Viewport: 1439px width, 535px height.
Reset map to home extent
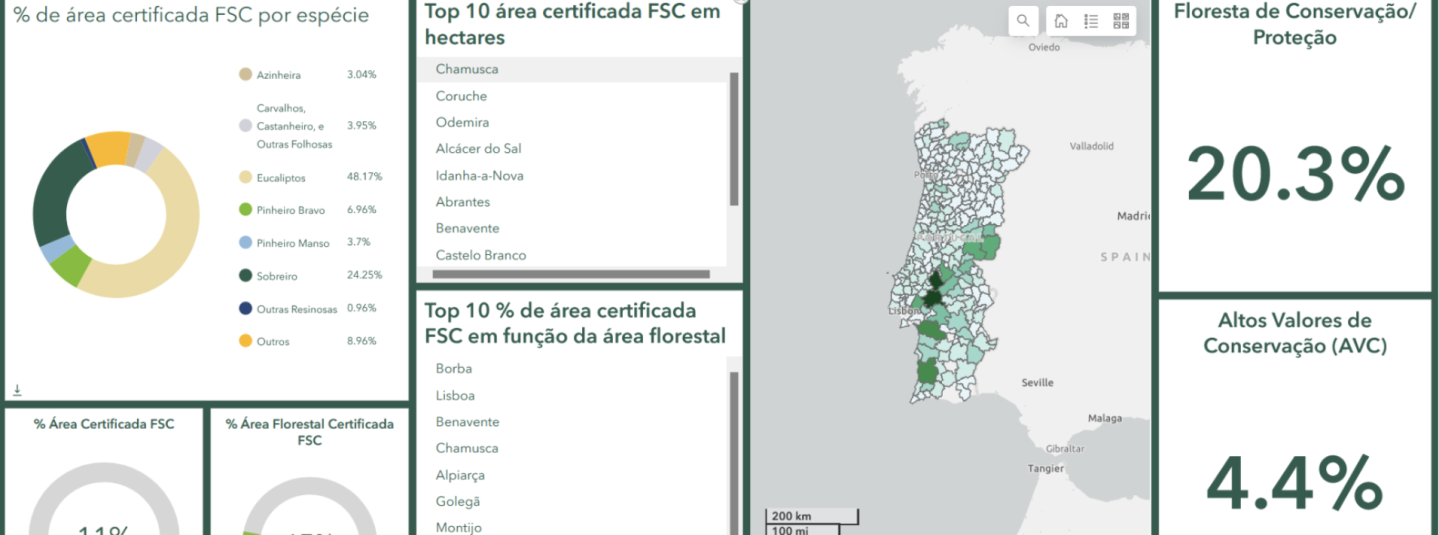pos(1061,21)
